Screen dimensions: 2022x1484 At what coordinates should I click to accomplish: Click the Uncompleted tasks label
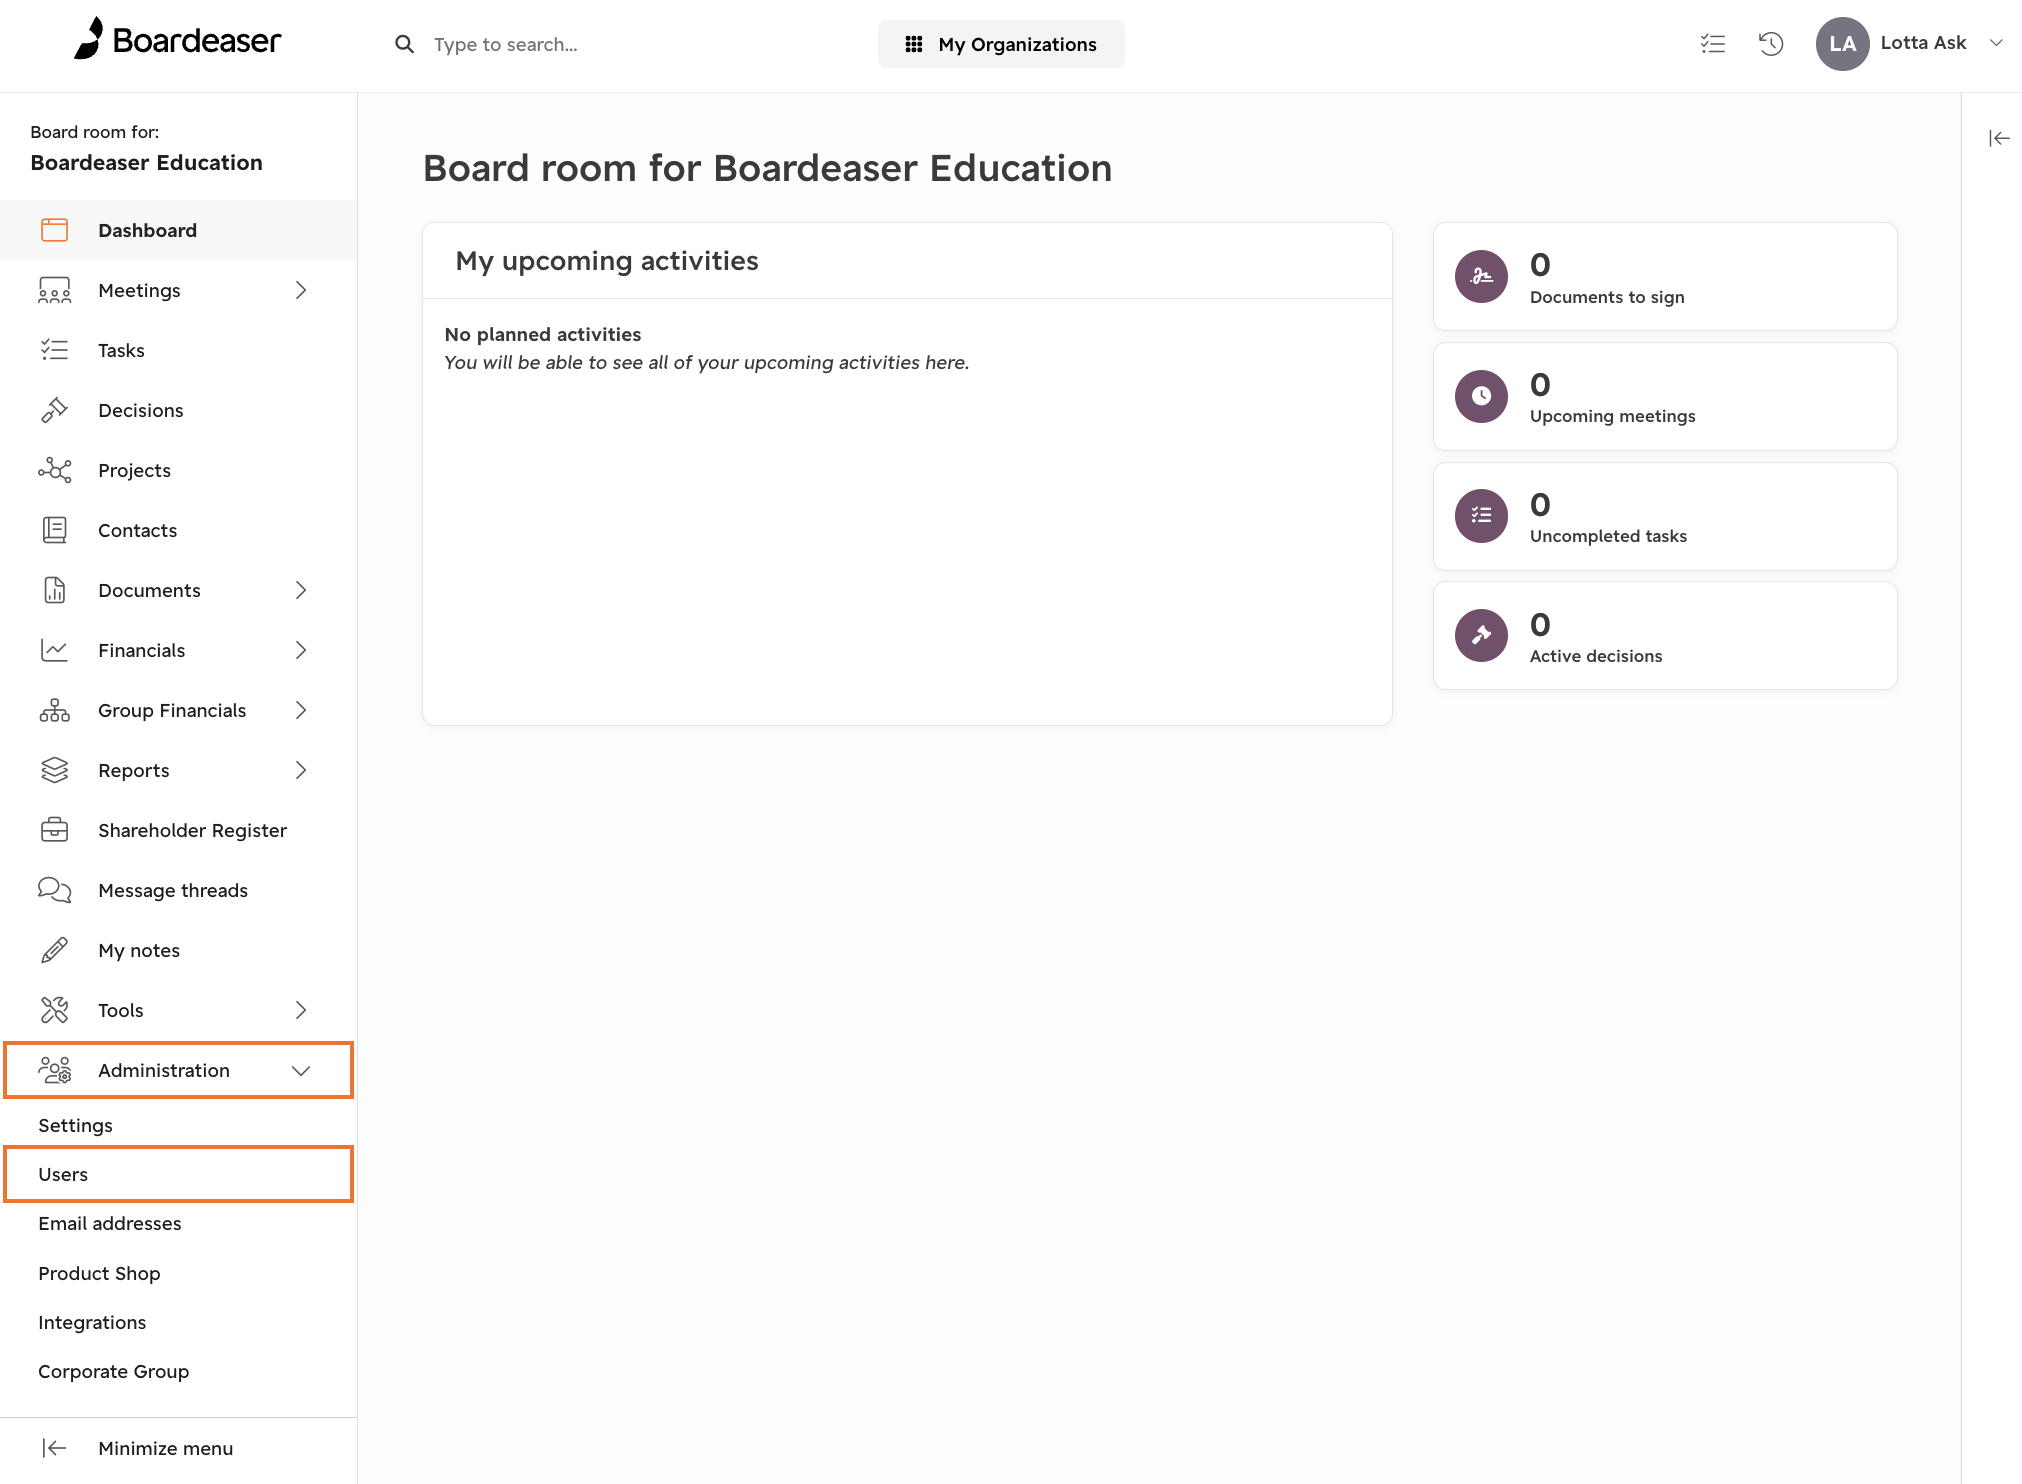(x=1608, y=536)
